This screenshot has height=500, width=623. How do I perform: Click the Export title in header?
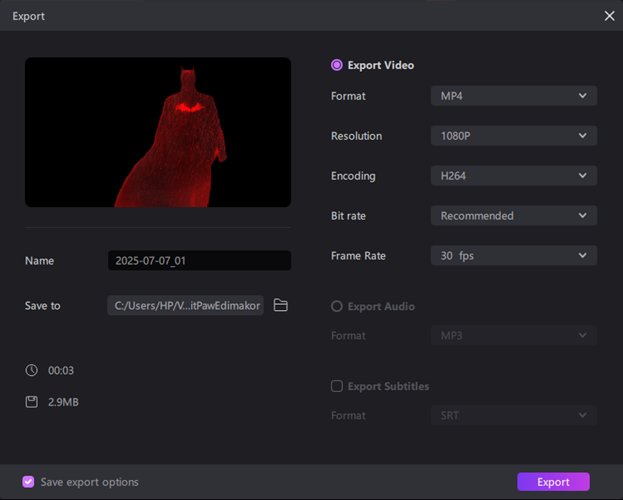[x=28, y=16]
